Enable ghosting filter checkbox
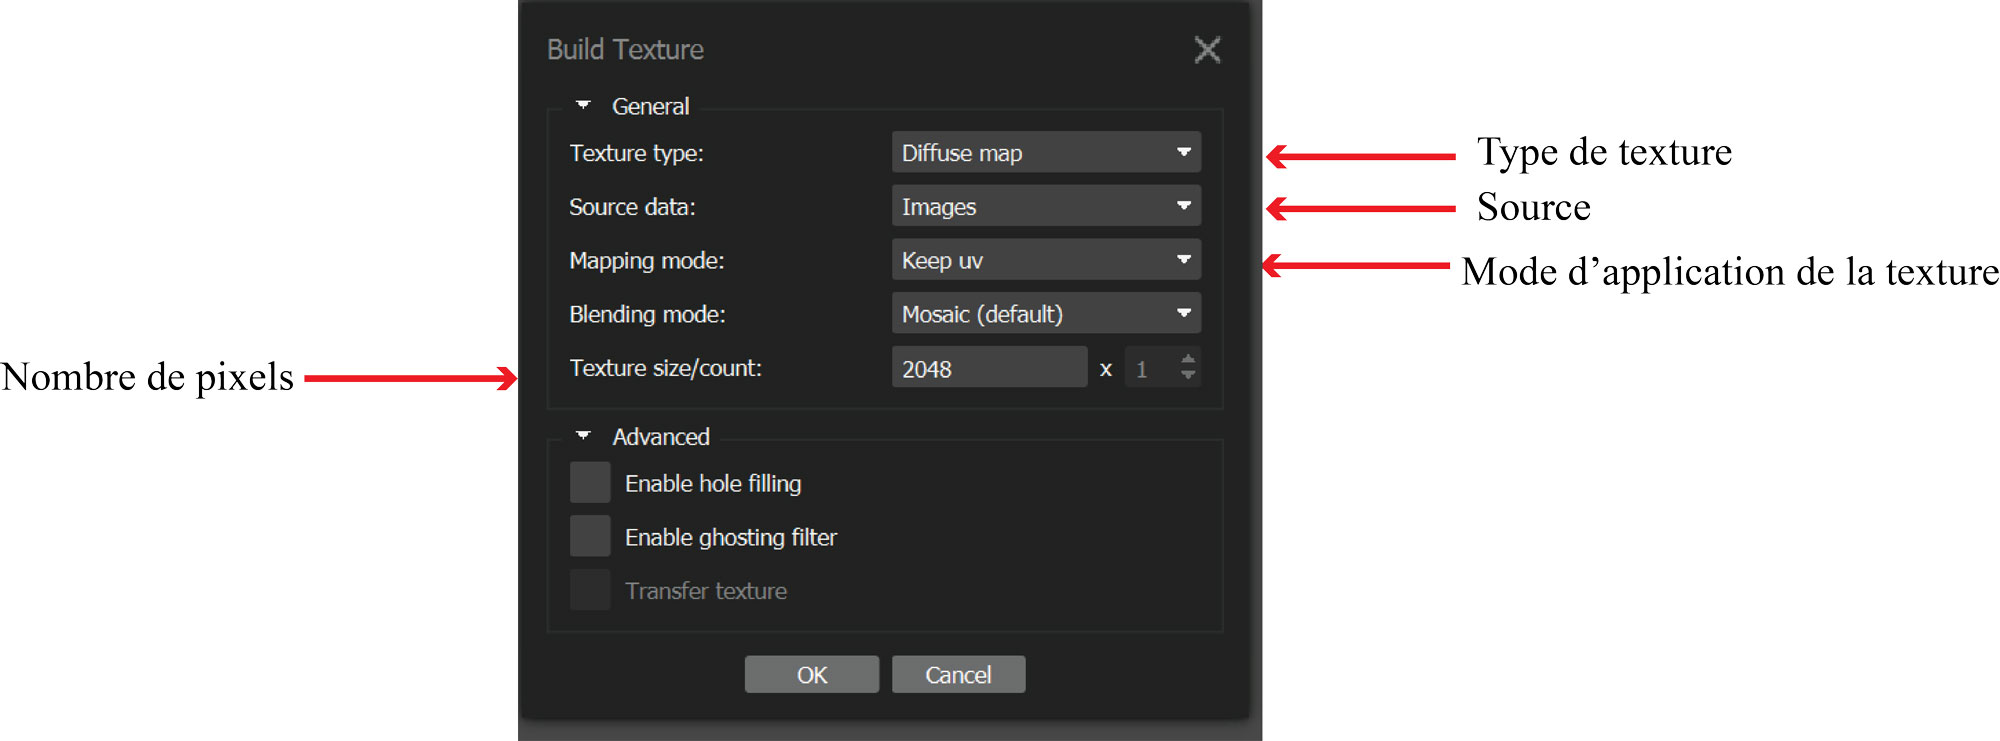Screen dimensions: 2000x741 (x=590, y=536)
